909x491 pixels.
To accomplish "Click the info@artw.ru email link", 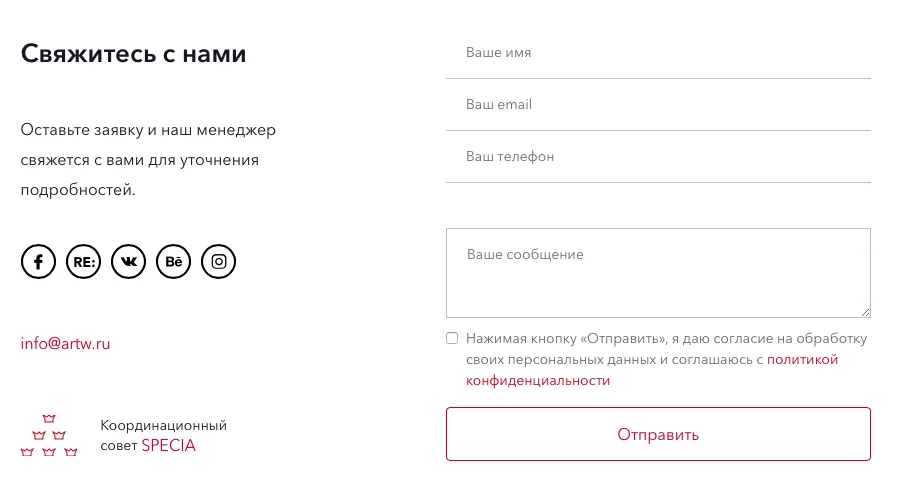I will point(66,344).
